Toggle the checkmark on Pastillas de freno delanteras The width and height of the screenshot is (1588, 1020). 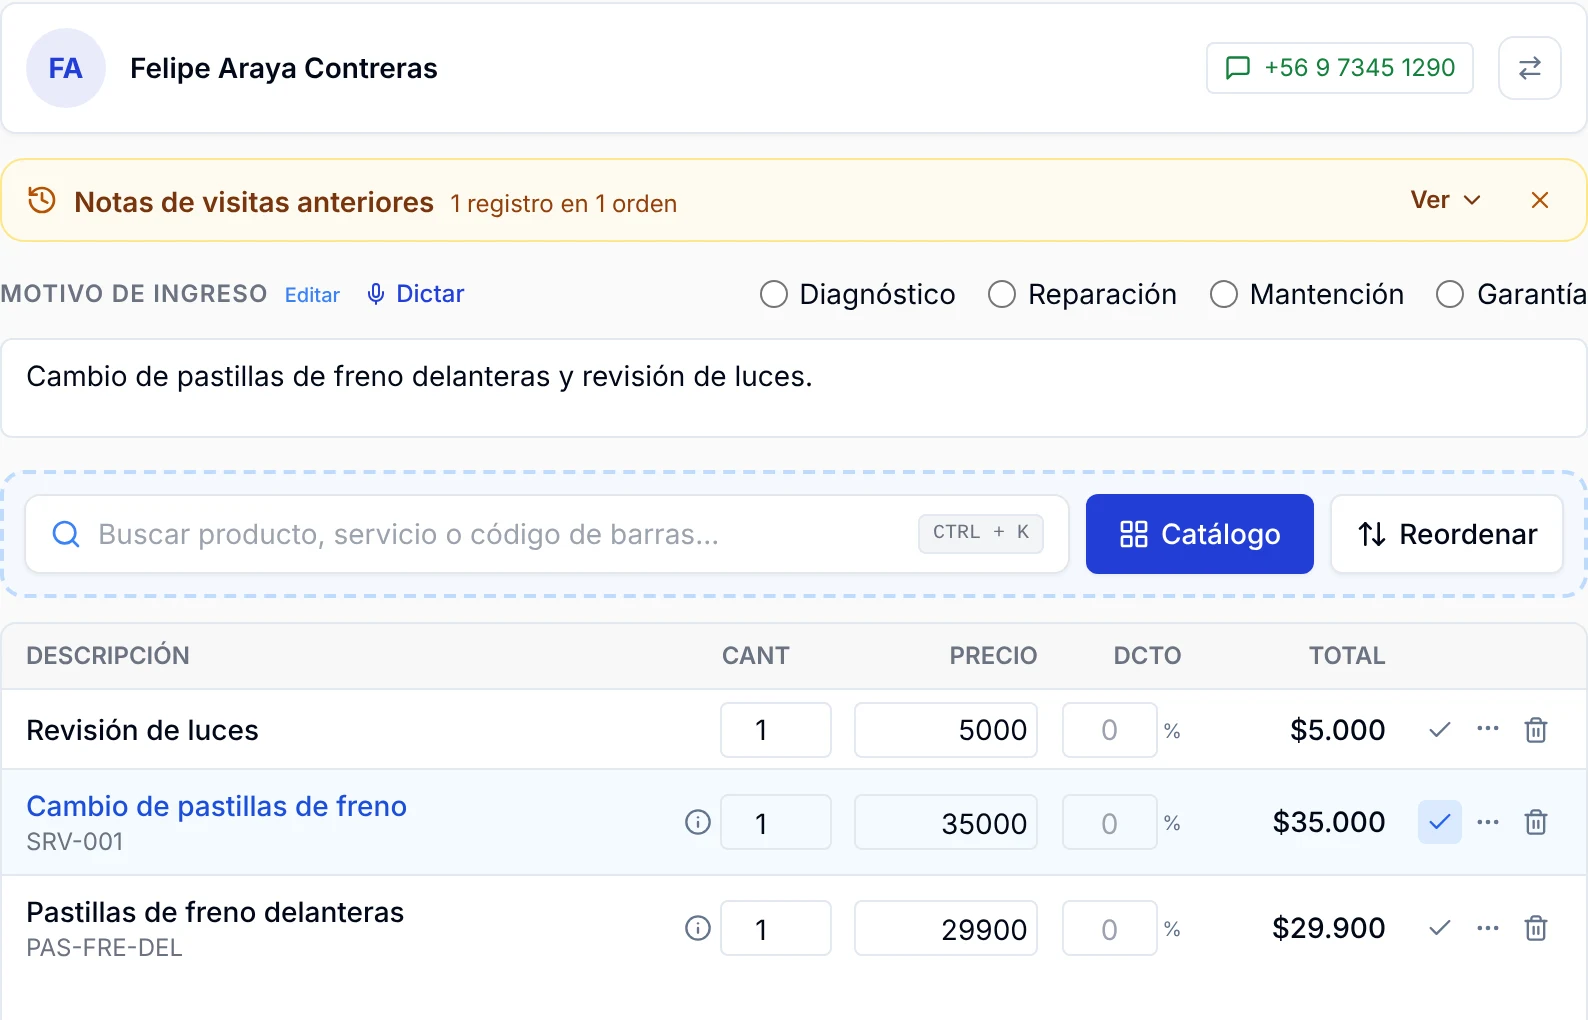[1440, 928]
